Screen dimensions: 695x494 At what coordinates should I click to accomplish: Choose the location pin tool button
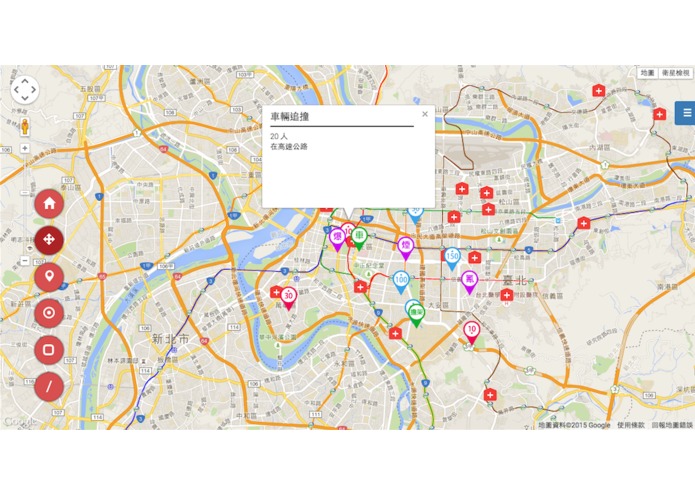coord(49,276)
